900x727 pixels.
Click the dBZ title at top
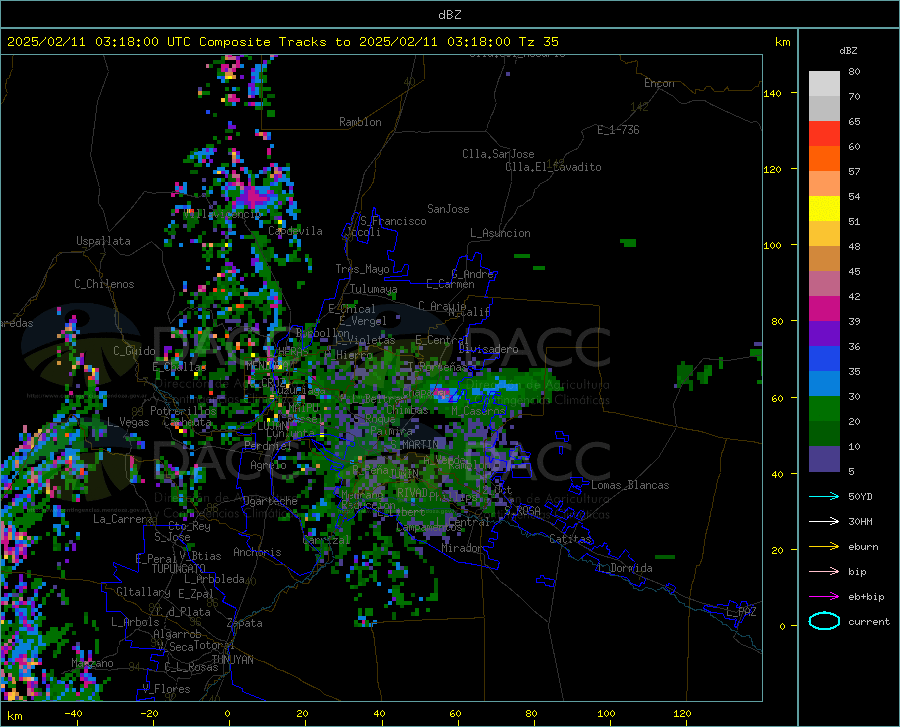(449, 15)
